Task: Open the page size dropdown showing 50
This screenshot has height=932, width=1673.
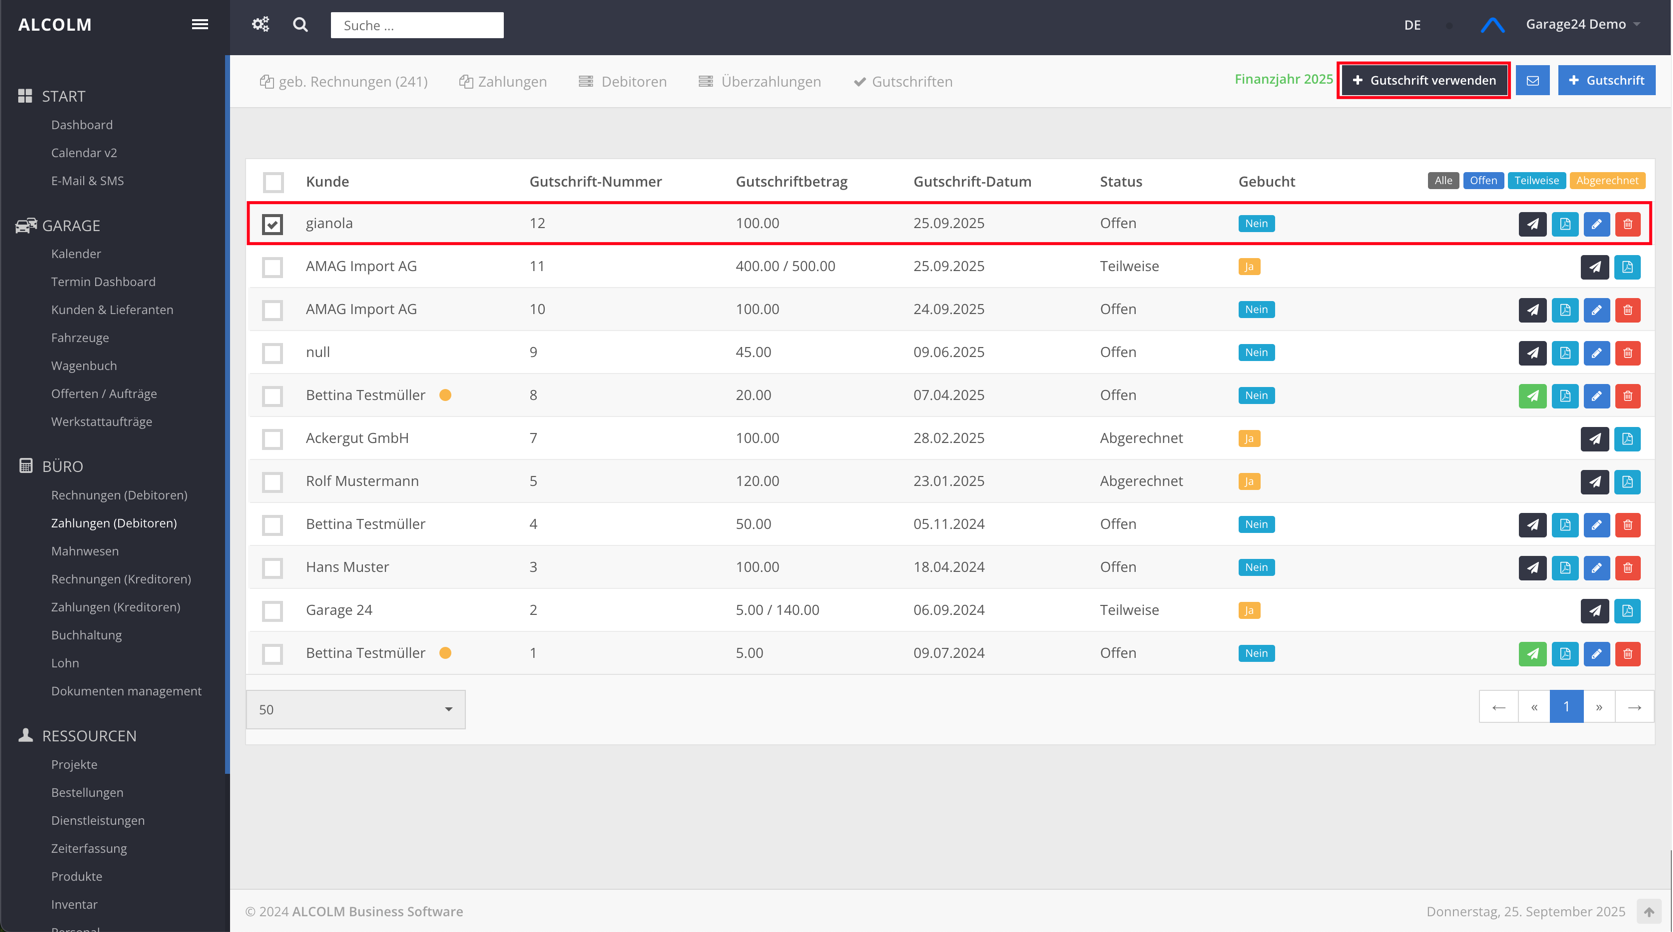Action: pos(355,709)
